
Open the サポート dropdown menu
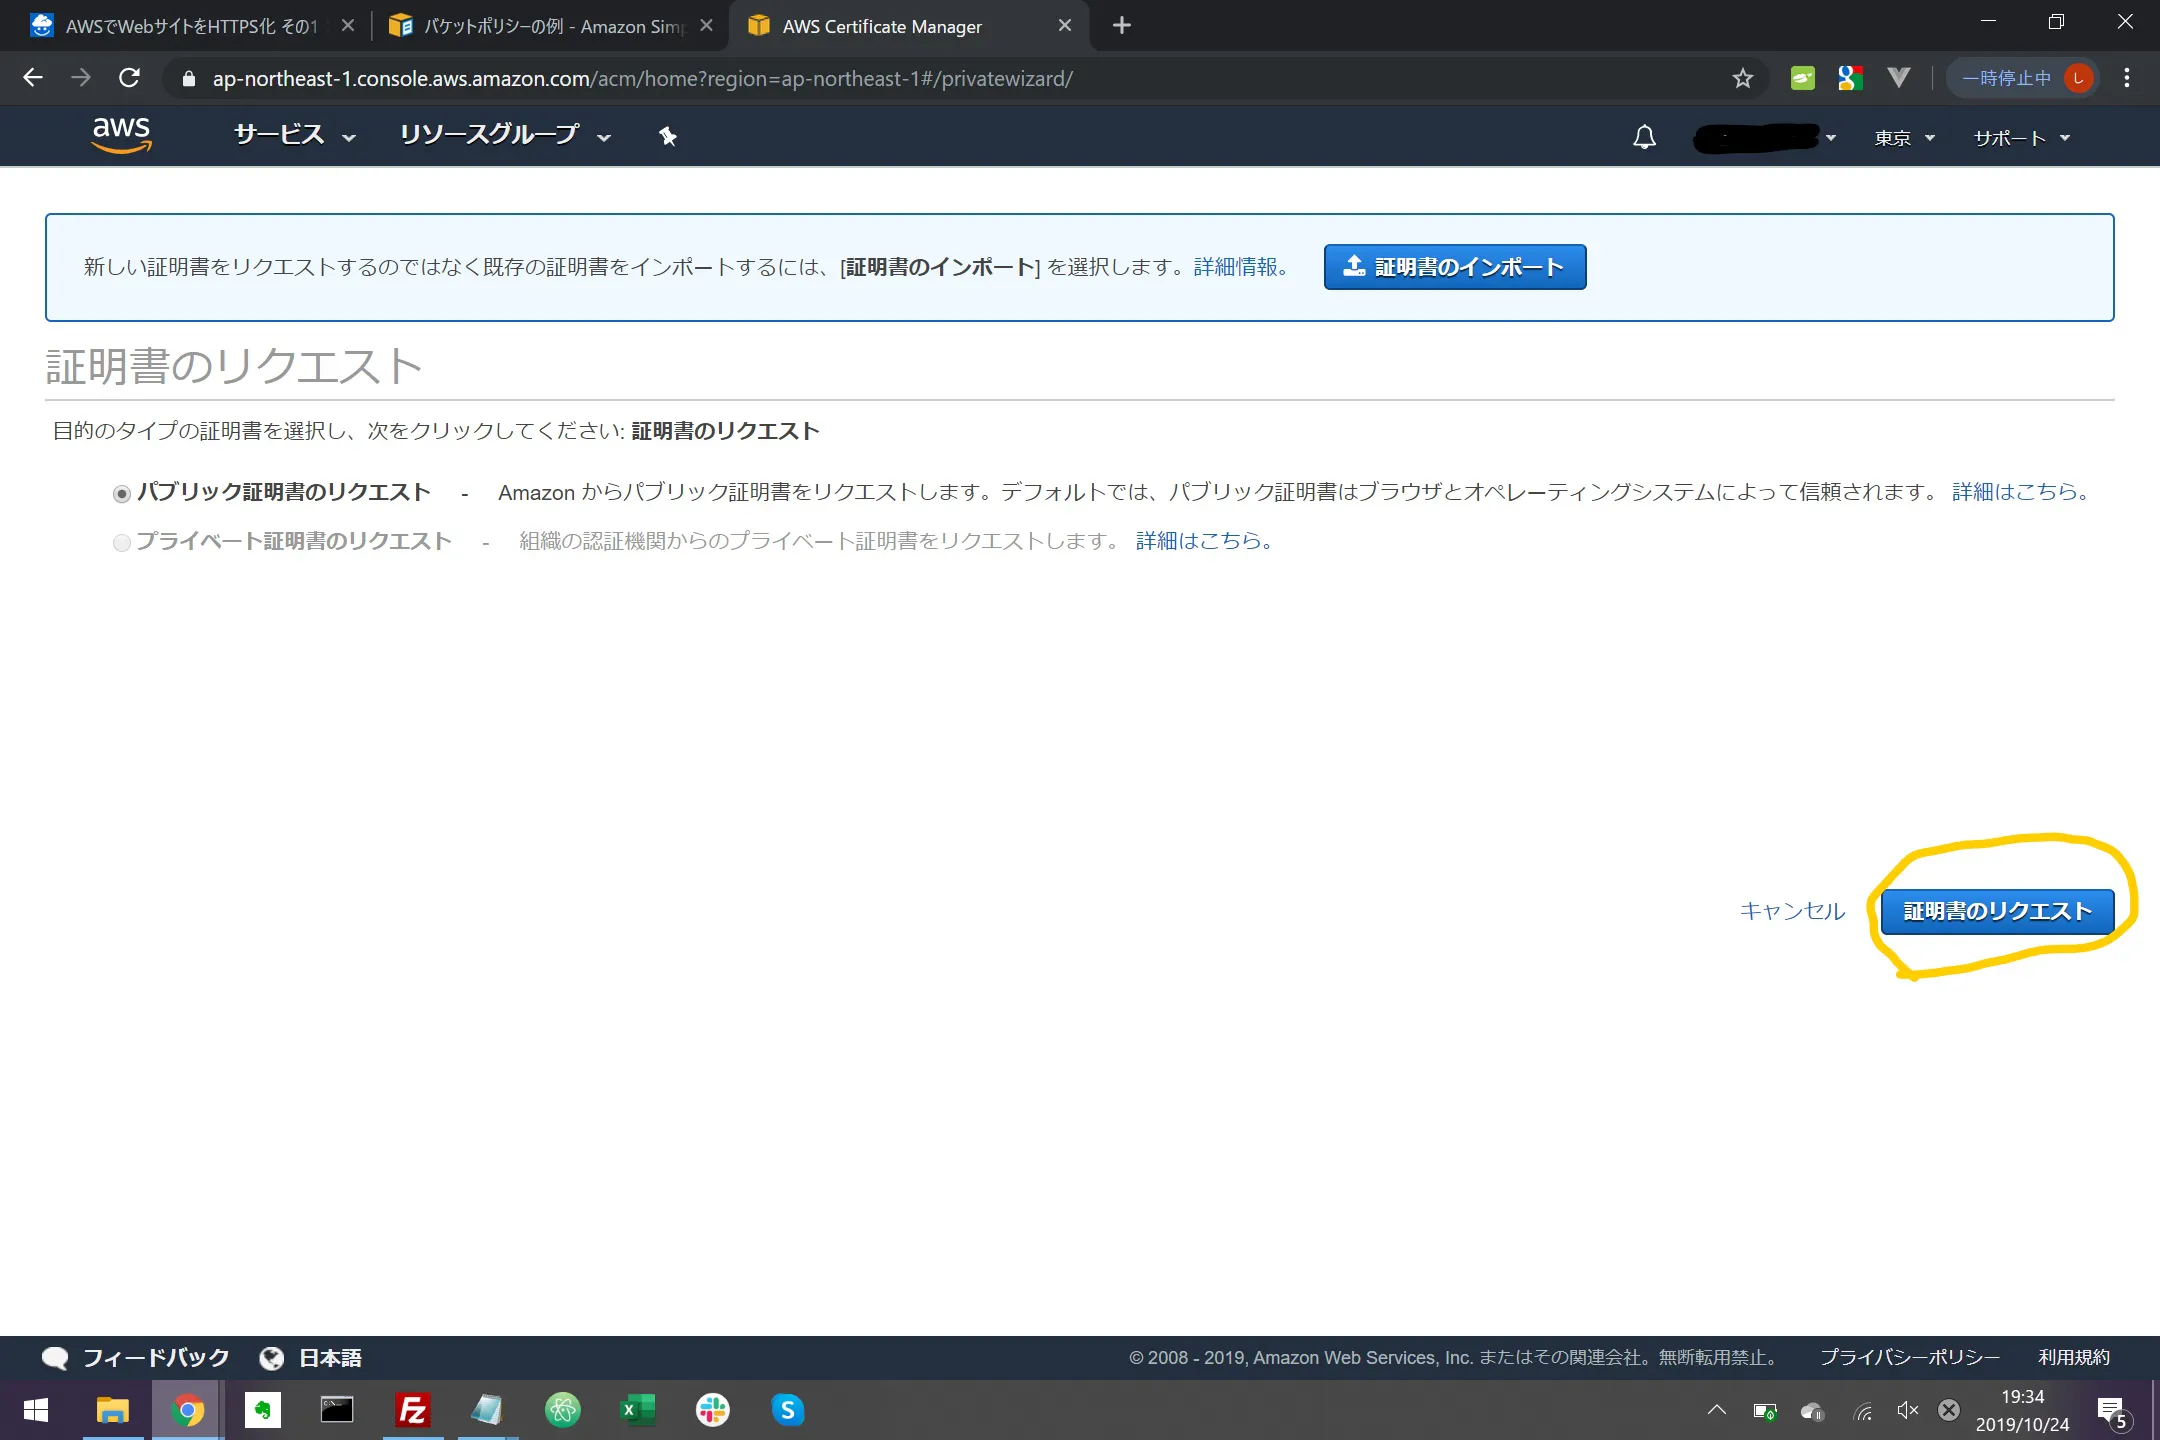[2021, 138]
